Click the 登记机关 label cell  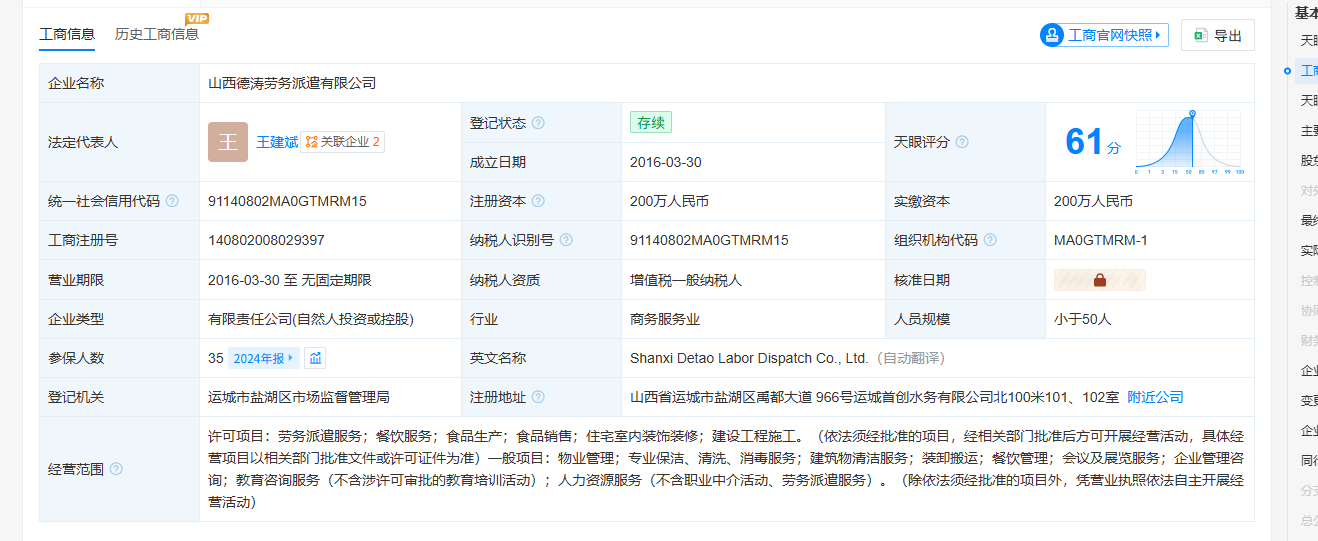(119, 397)
